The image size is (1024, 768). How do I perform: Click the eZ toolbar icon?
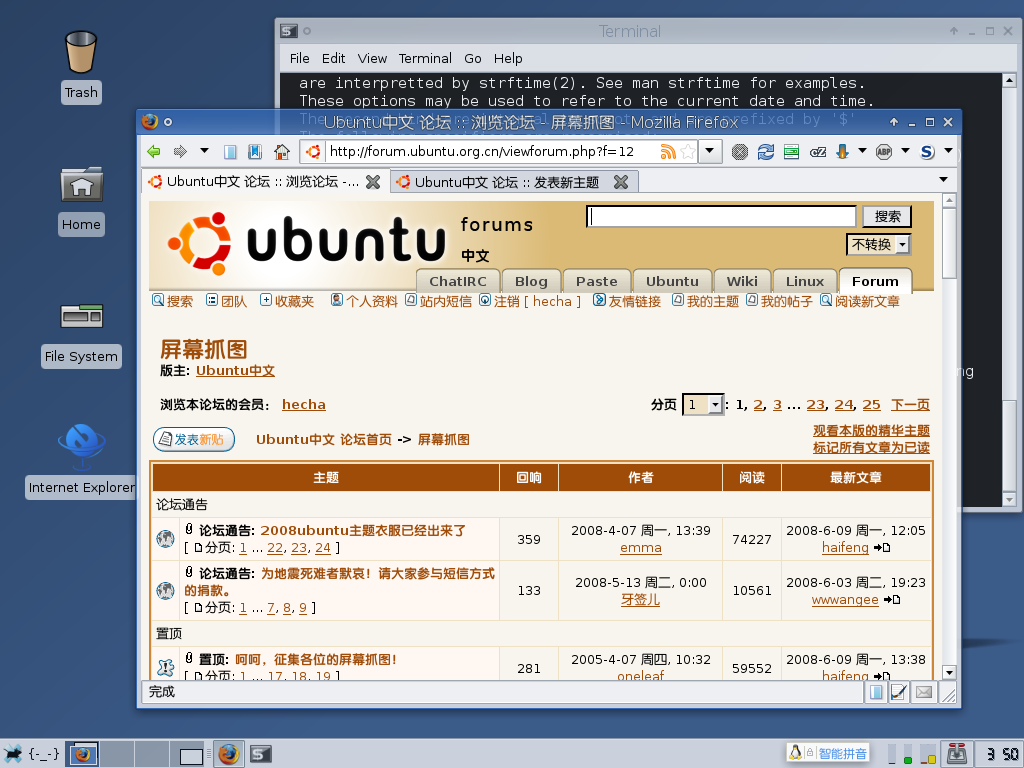click(x=818, y=152)
